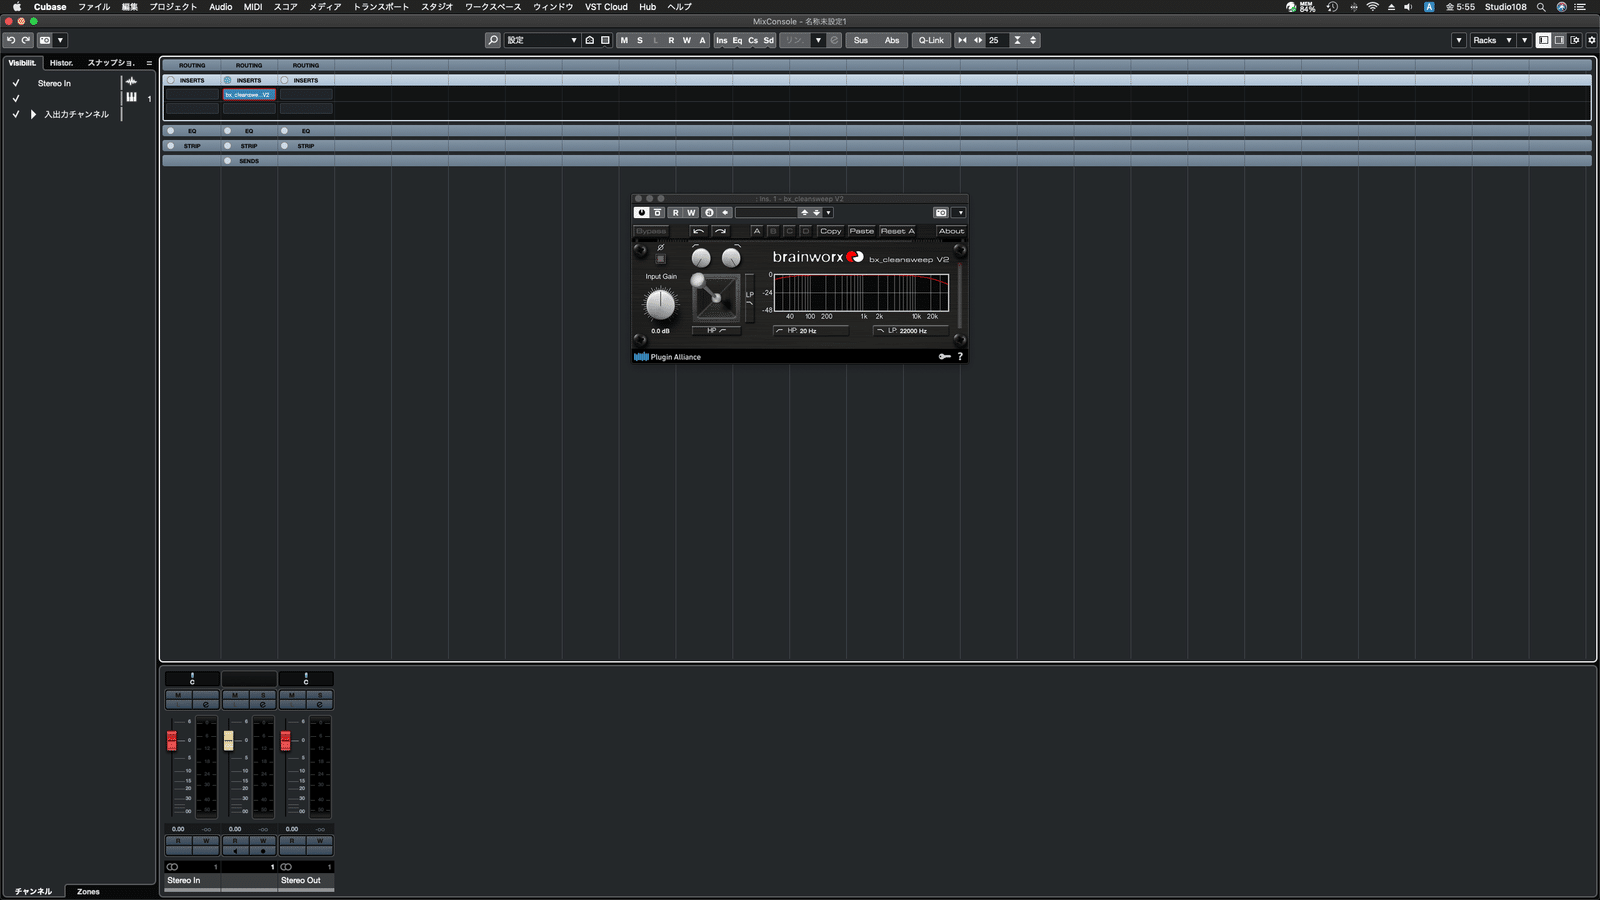
Task: Mute the Stereo In channel
Action: [178, 695]
